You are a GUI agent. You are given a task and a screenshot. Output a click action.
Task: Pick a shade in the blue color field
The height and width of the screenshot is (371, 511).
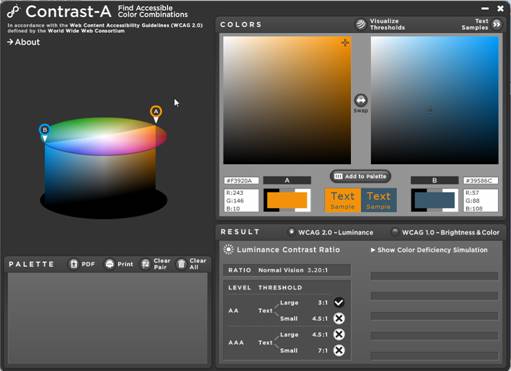pyautogui.click(x=435, y=100)
